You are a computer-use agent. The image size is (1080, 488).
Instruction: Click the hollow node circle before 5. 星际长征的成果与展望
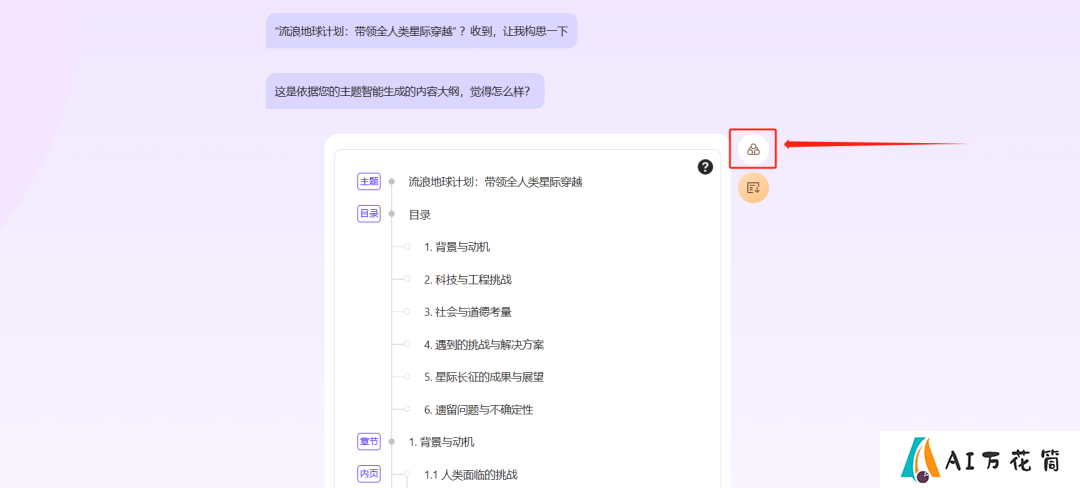[406, 376]
